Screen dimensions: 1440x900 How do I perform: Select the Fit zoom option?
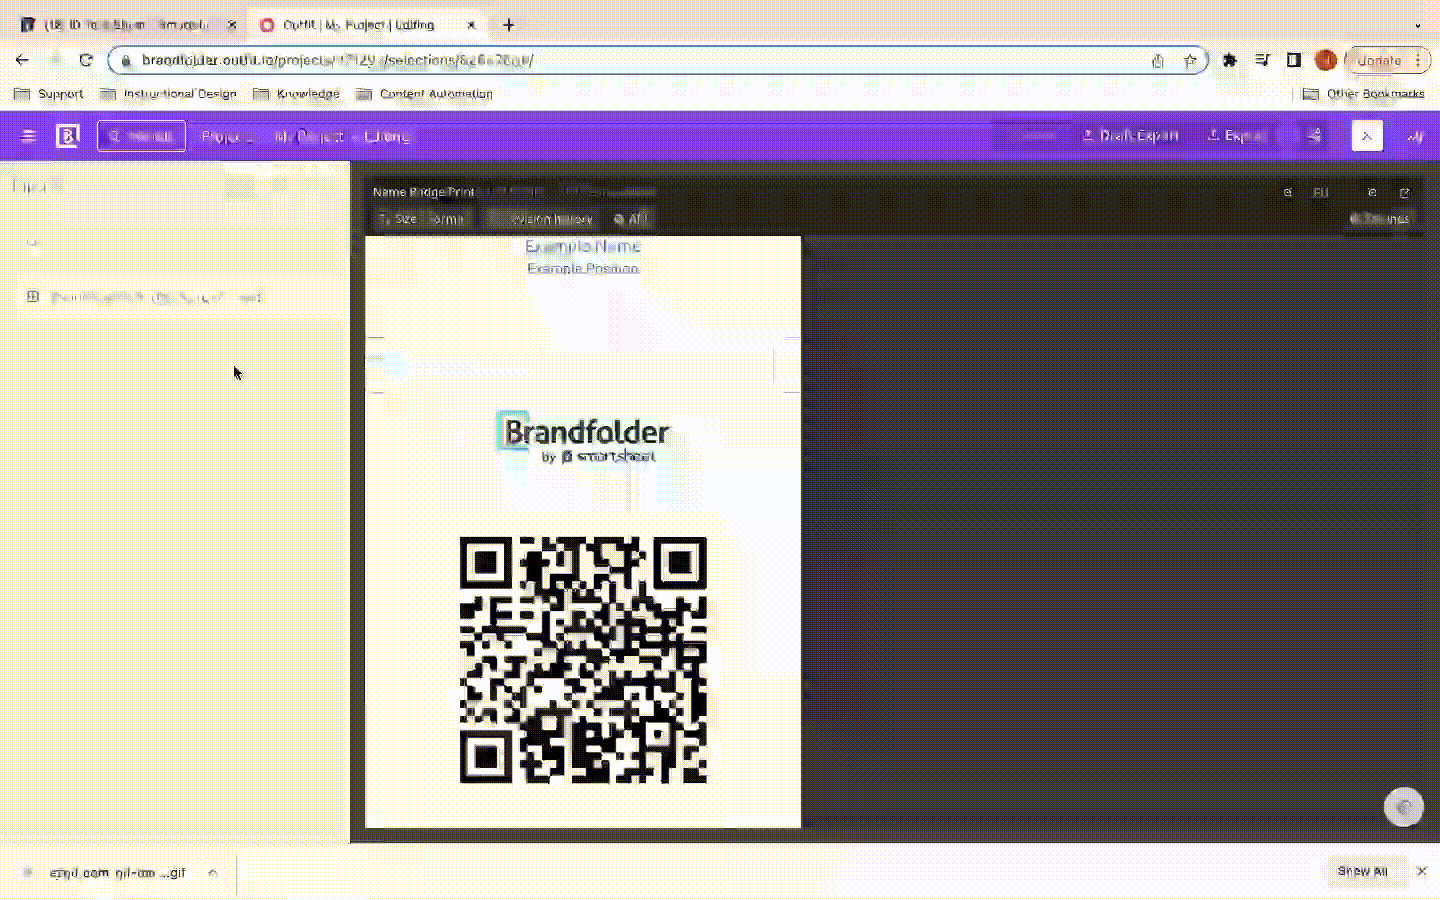tap(1320, 192)
